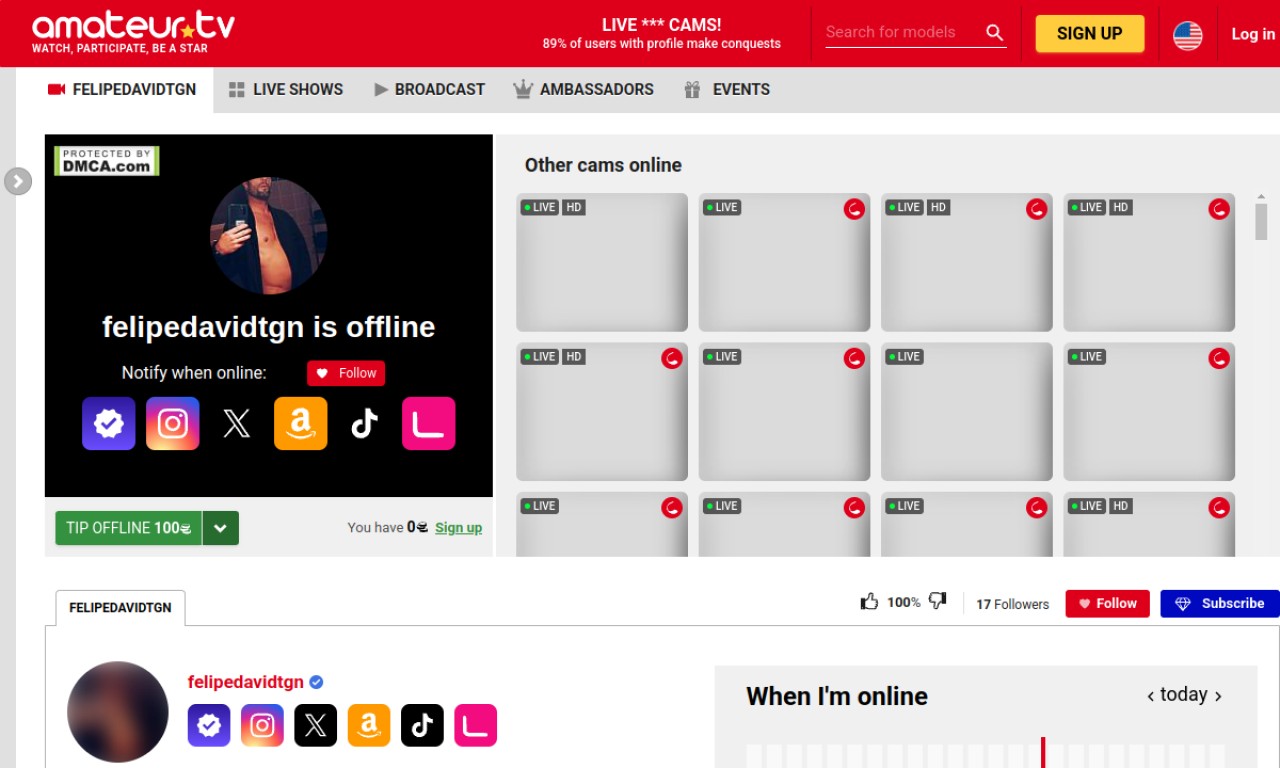Click the circular avatar in offline player
This screenshot has width=1280, height=768.
(x=268, y=236)
